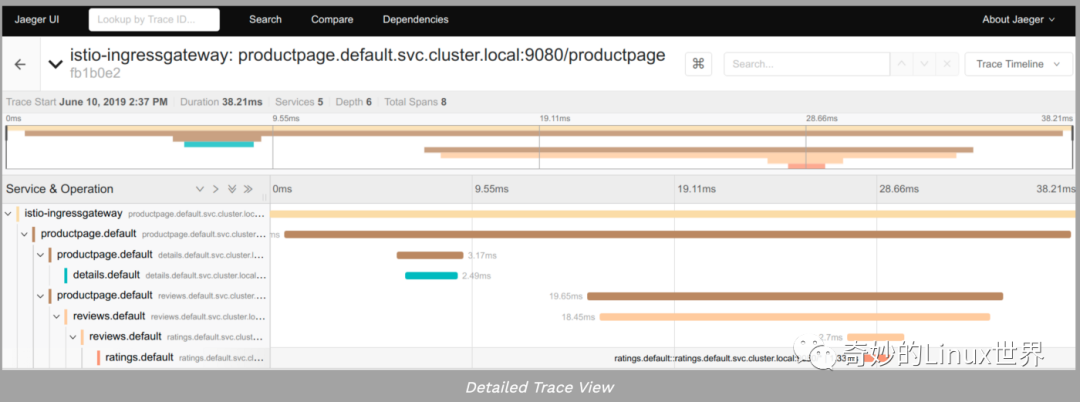Click the trace ID fb1b0e2 text

(94, 72)
